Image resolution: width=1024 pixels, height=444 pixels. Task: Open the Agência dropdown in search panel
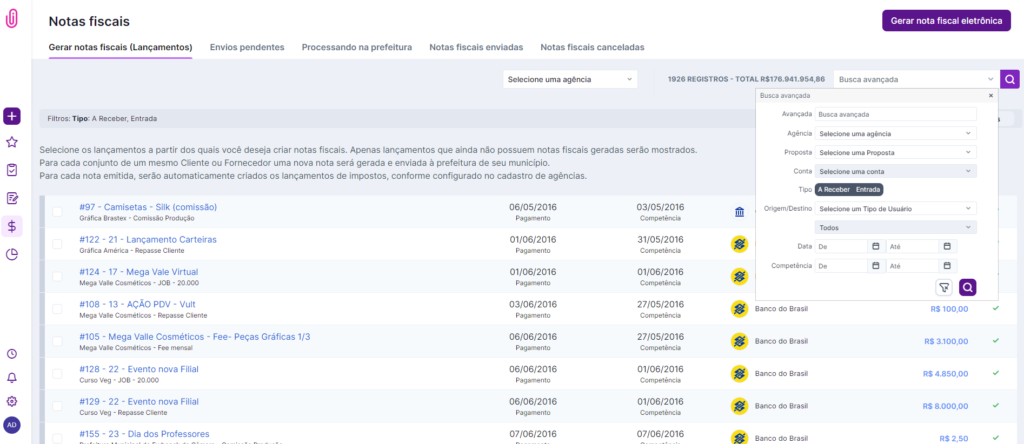(895, 133)
